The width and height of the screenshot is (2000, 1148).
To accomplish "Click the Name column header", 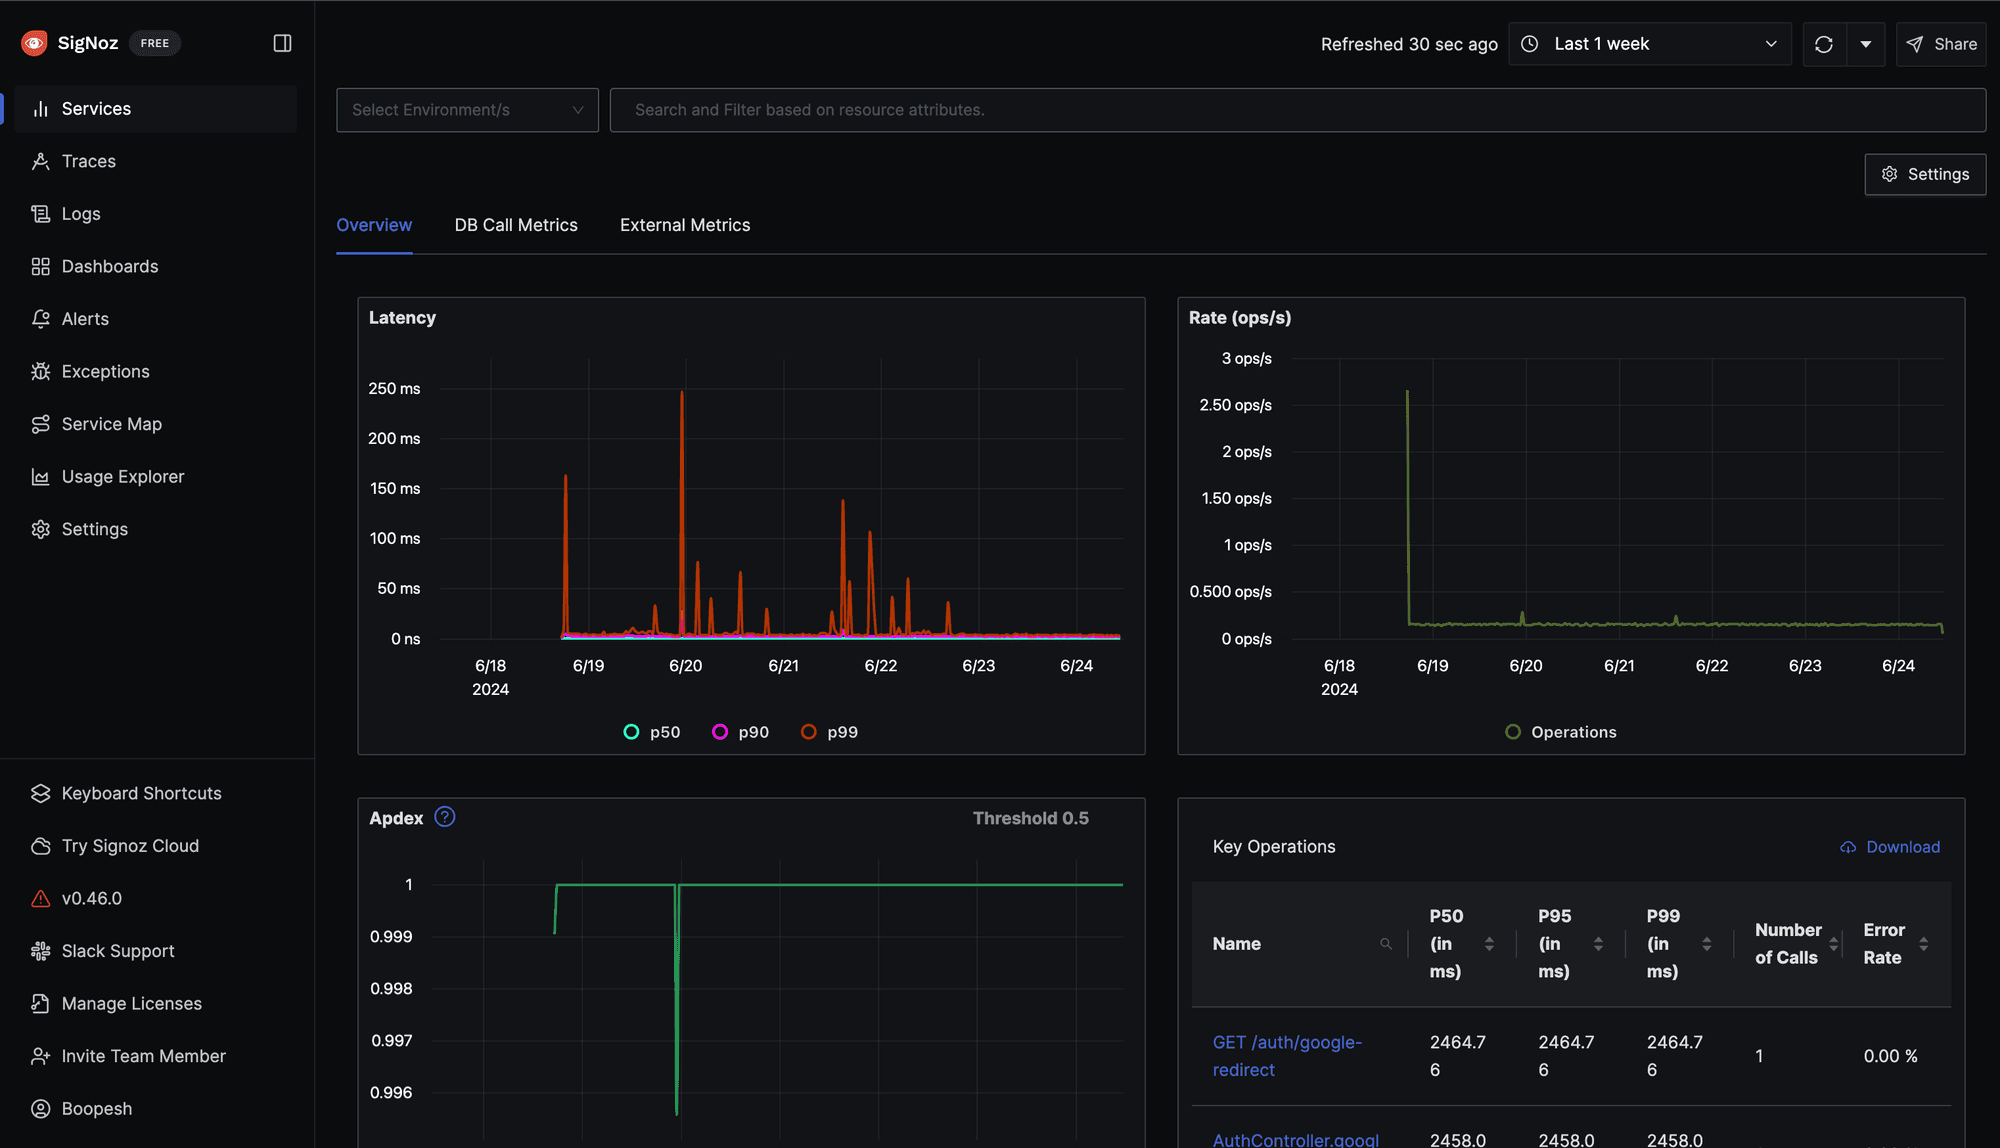I will point(1237,944).
